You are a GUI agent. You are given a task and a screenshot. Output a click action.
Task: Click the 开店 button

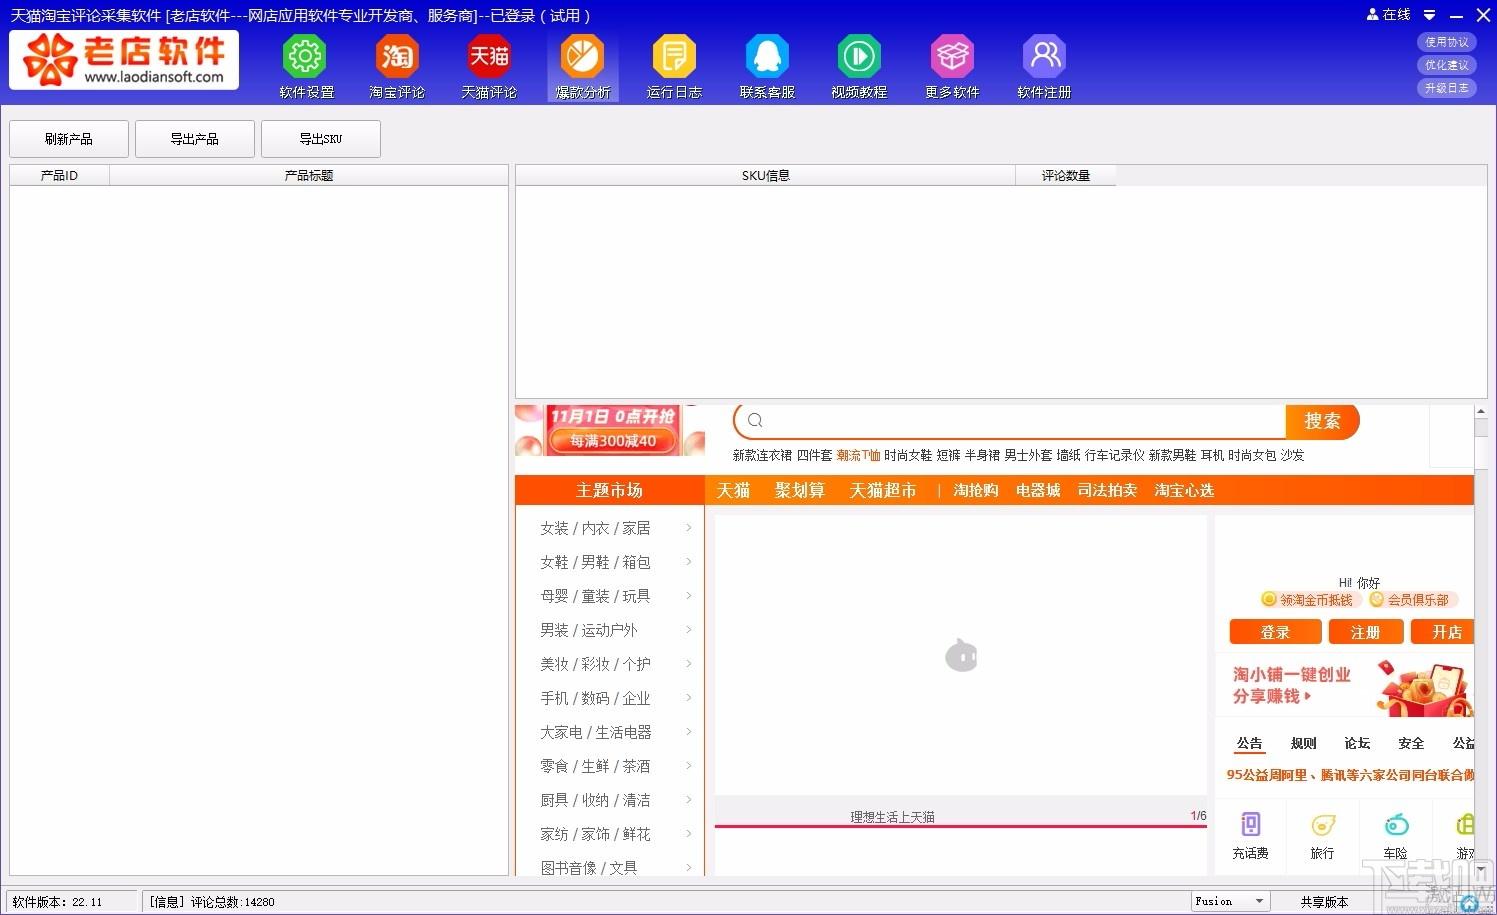click(1444, 632)
